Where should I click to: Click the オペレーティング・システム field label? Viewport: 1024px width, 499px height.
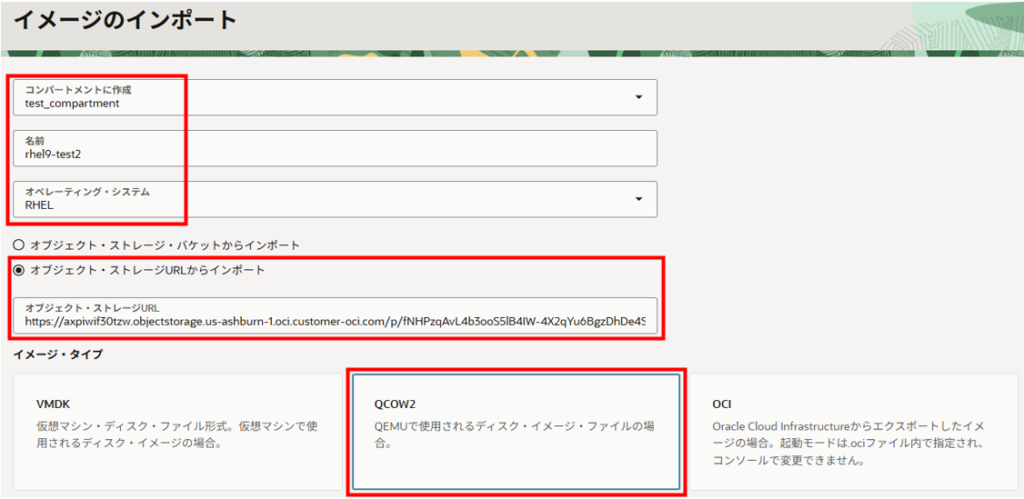[87, 192]
